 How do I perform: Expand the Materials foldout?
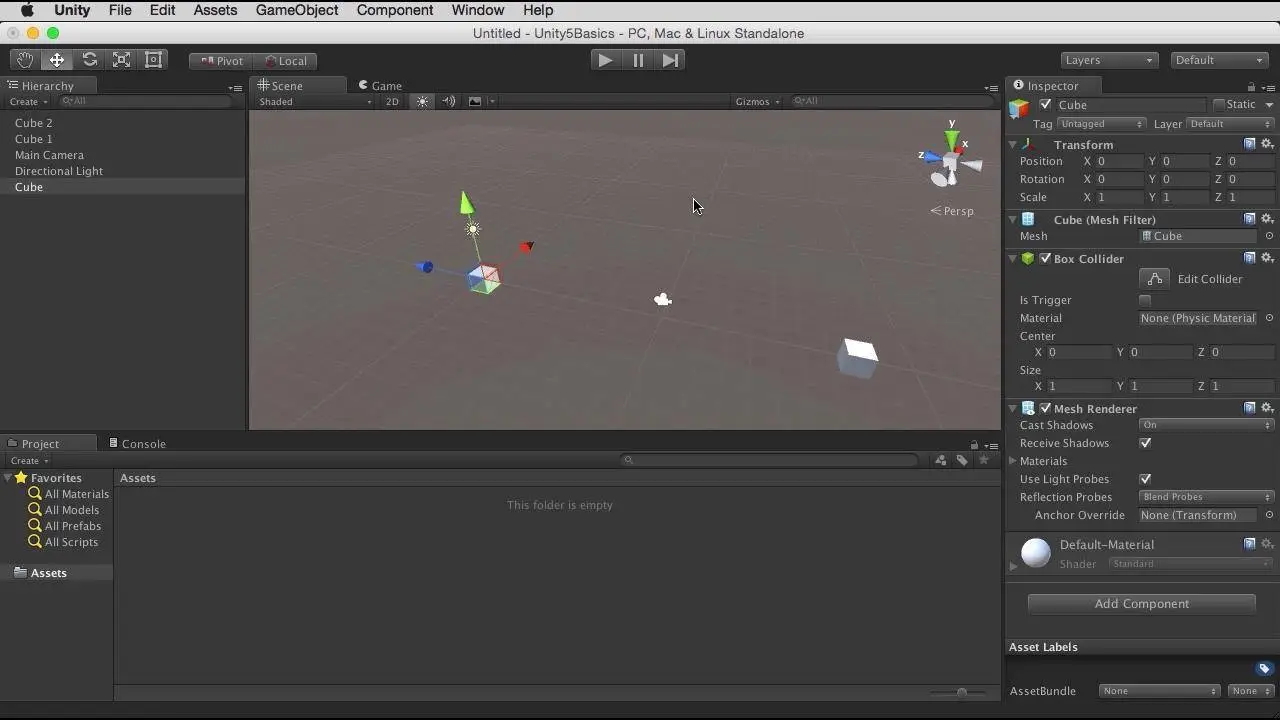tap(1013, 461)
